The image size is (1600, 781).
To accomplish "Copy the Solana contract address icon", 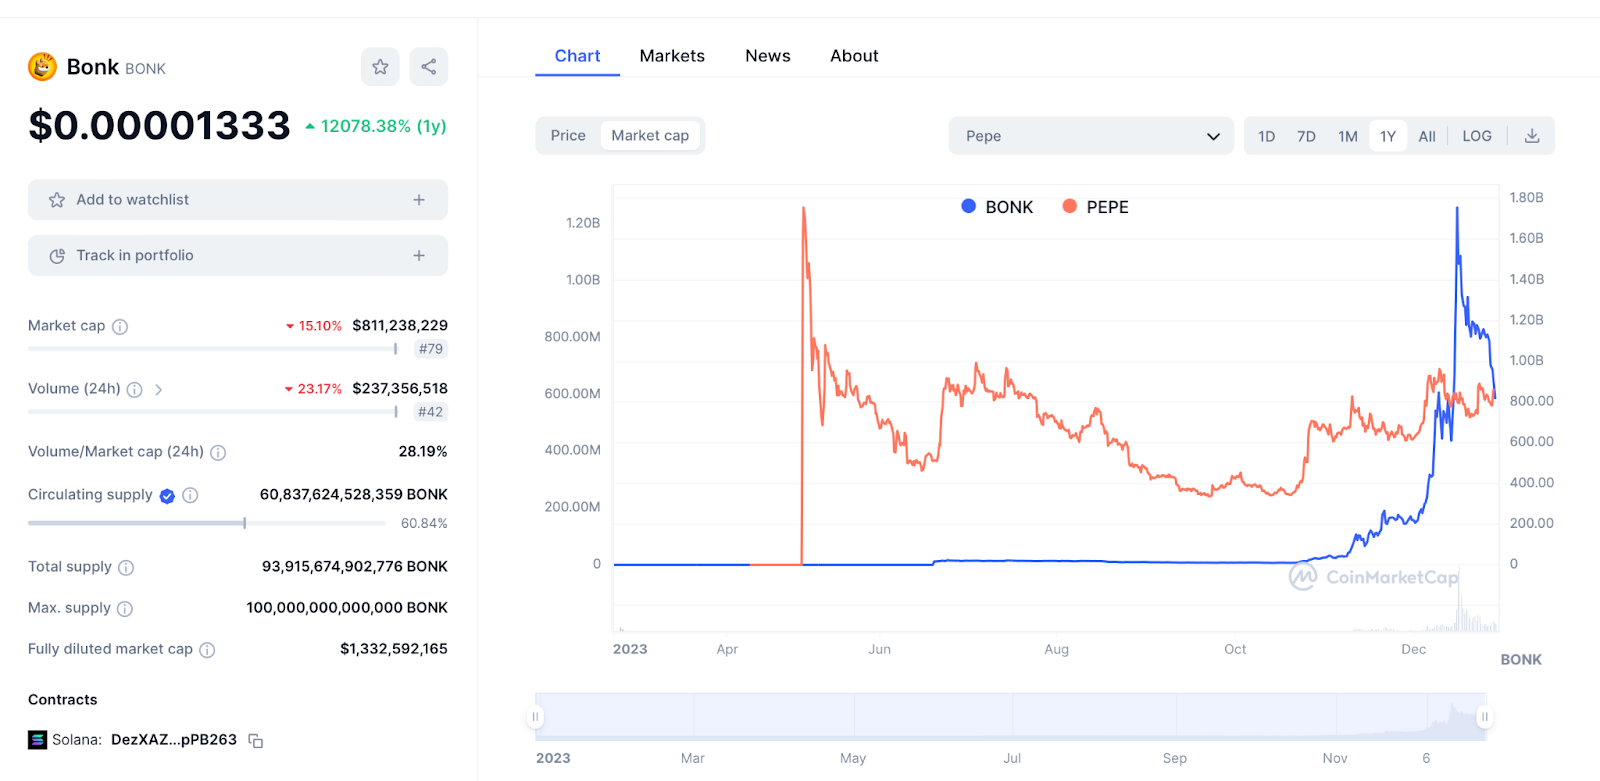I will 256,741.
